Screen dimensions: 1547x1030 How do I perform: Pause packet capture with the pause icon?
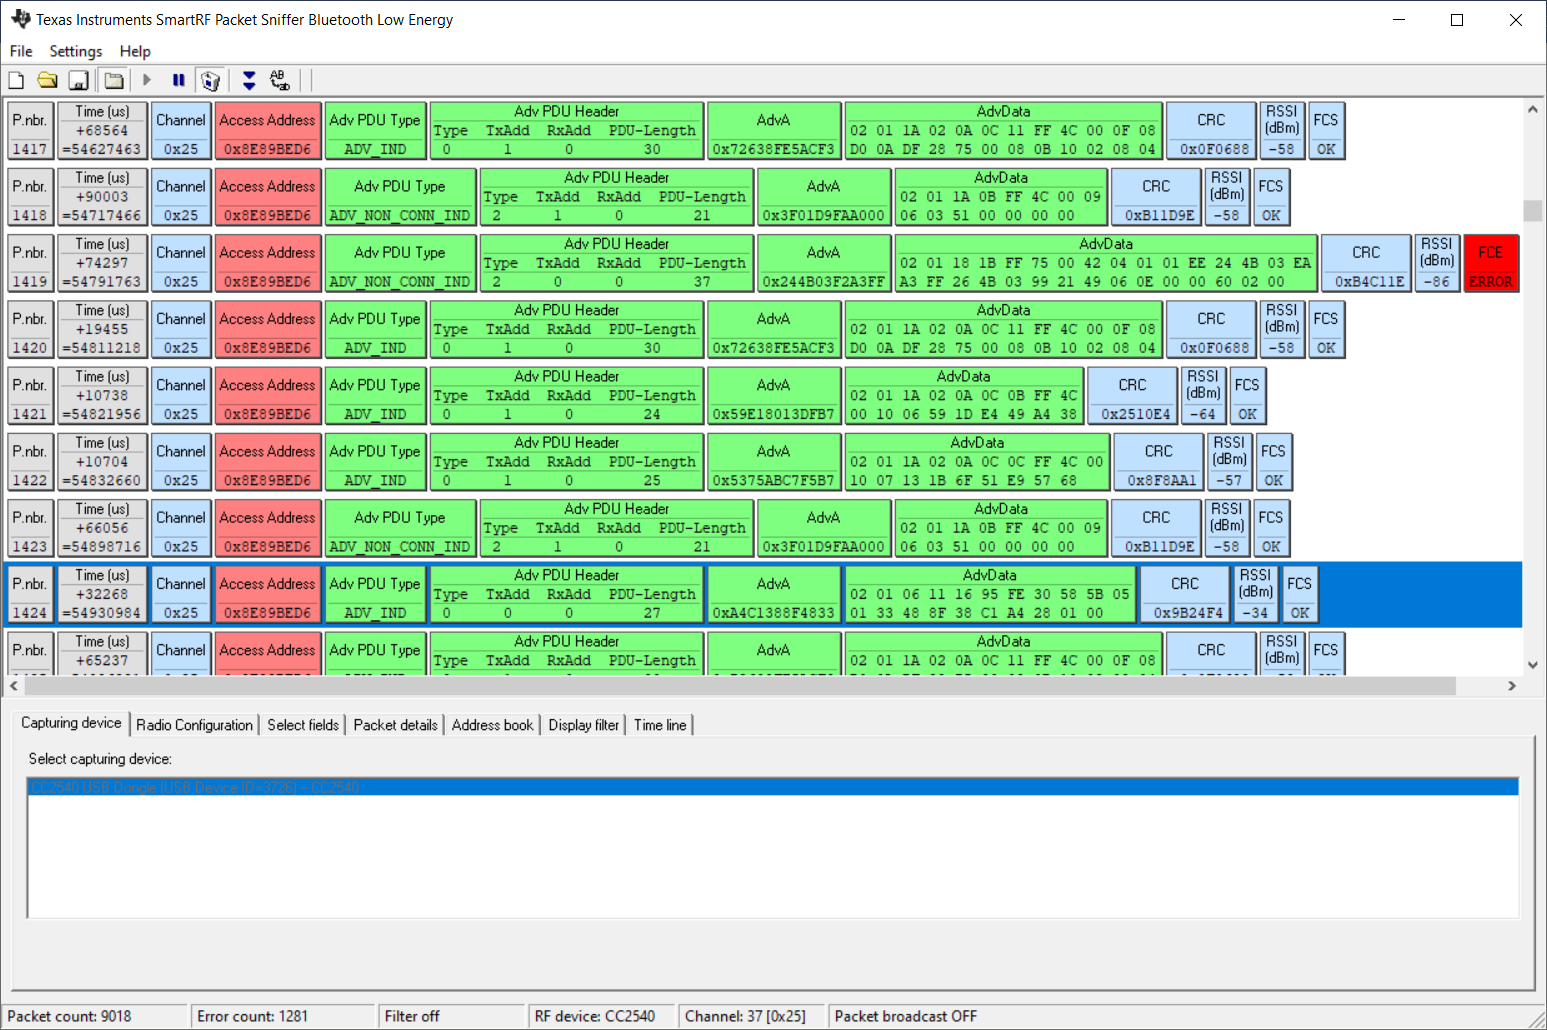(x=178, y=80)
